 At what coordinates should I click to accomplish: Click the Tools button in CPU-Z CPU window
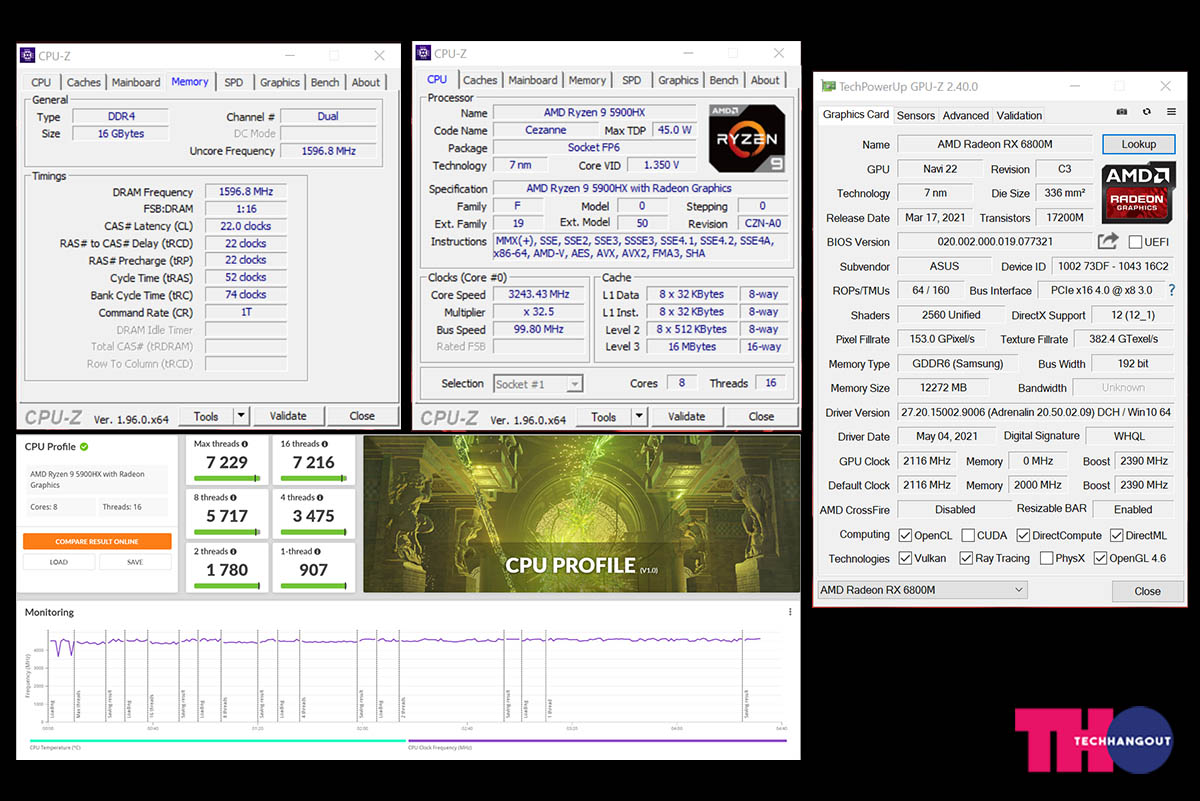pos(604,417)
